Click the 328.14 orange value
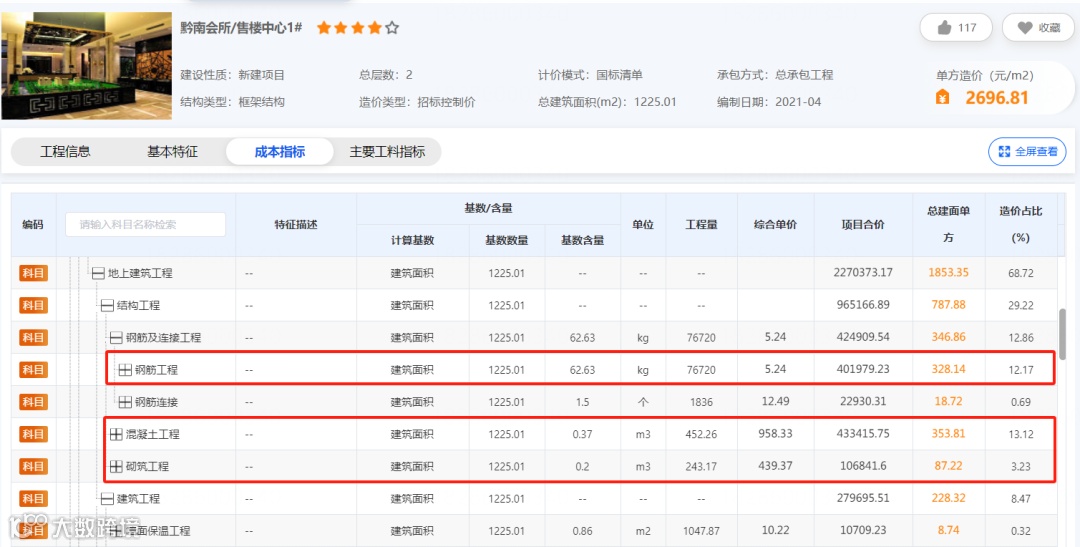Screen dimensions: 1080x547 click(948, 369)
